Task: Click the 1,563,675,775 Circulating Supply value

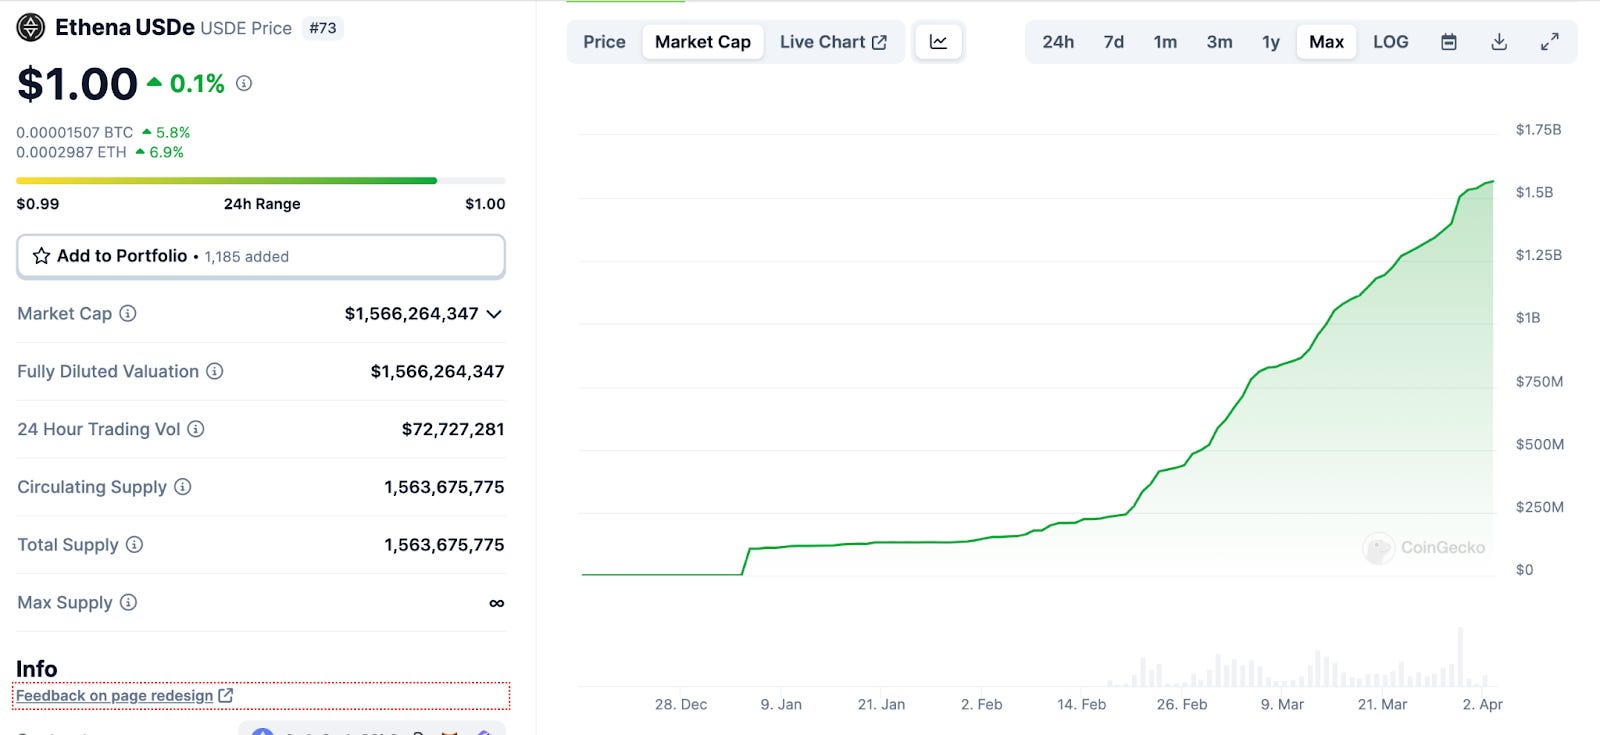Action: [444, 487]
